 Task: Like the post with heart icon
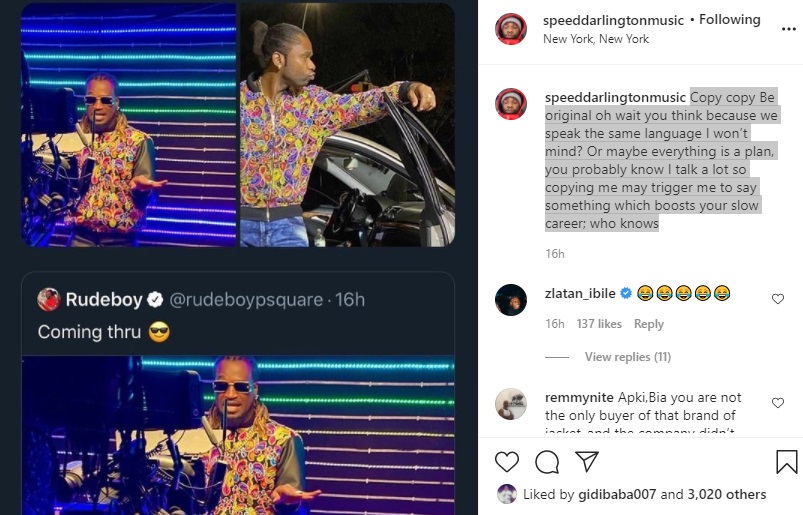pos(508,461)
